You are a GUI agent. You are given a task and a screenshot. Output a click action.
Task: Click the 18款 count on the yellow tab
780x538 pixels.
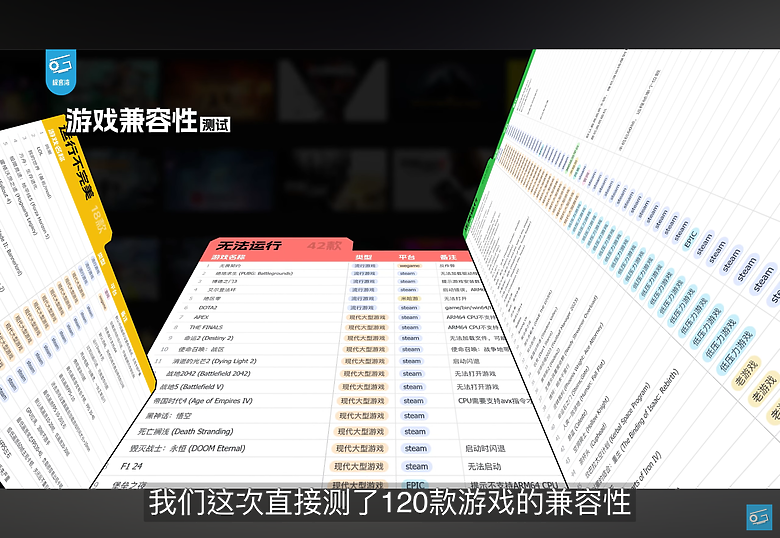[x=98, y=219]
